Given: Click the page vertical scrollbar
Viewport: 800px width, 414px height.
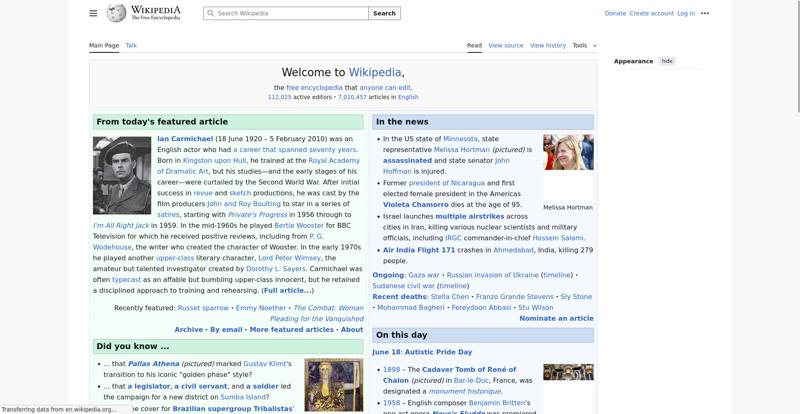Looking at the screenshot, I should point(797,56).
